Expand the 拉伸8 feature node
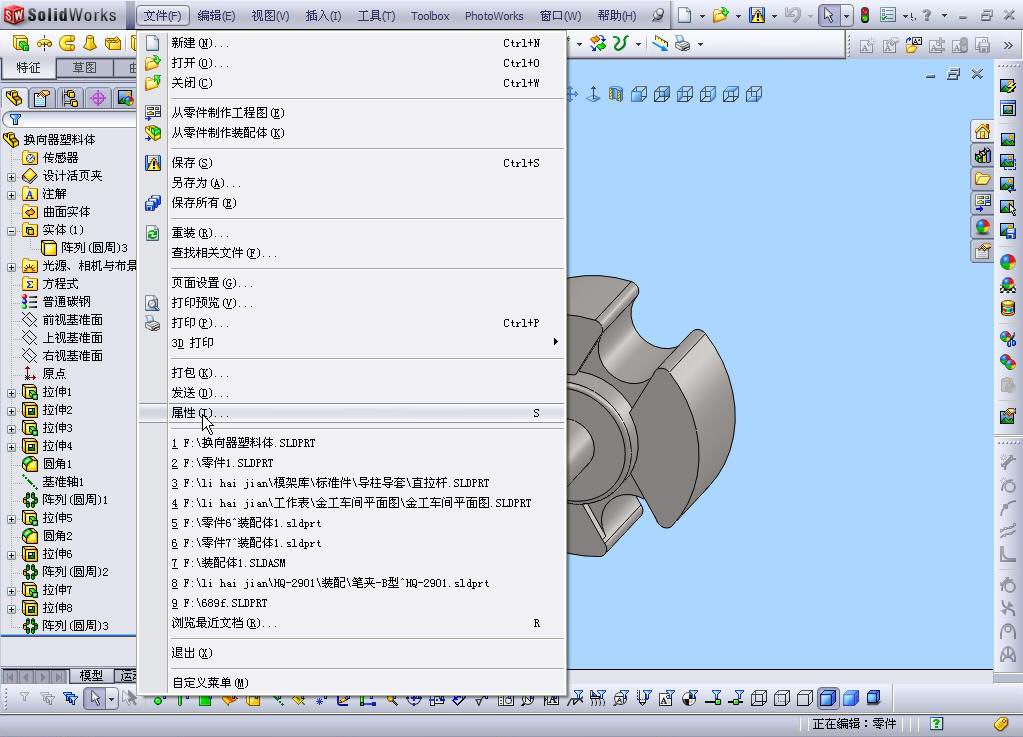Image resolution: width=1023 pixels, height=737 pixels. (11, 609)
